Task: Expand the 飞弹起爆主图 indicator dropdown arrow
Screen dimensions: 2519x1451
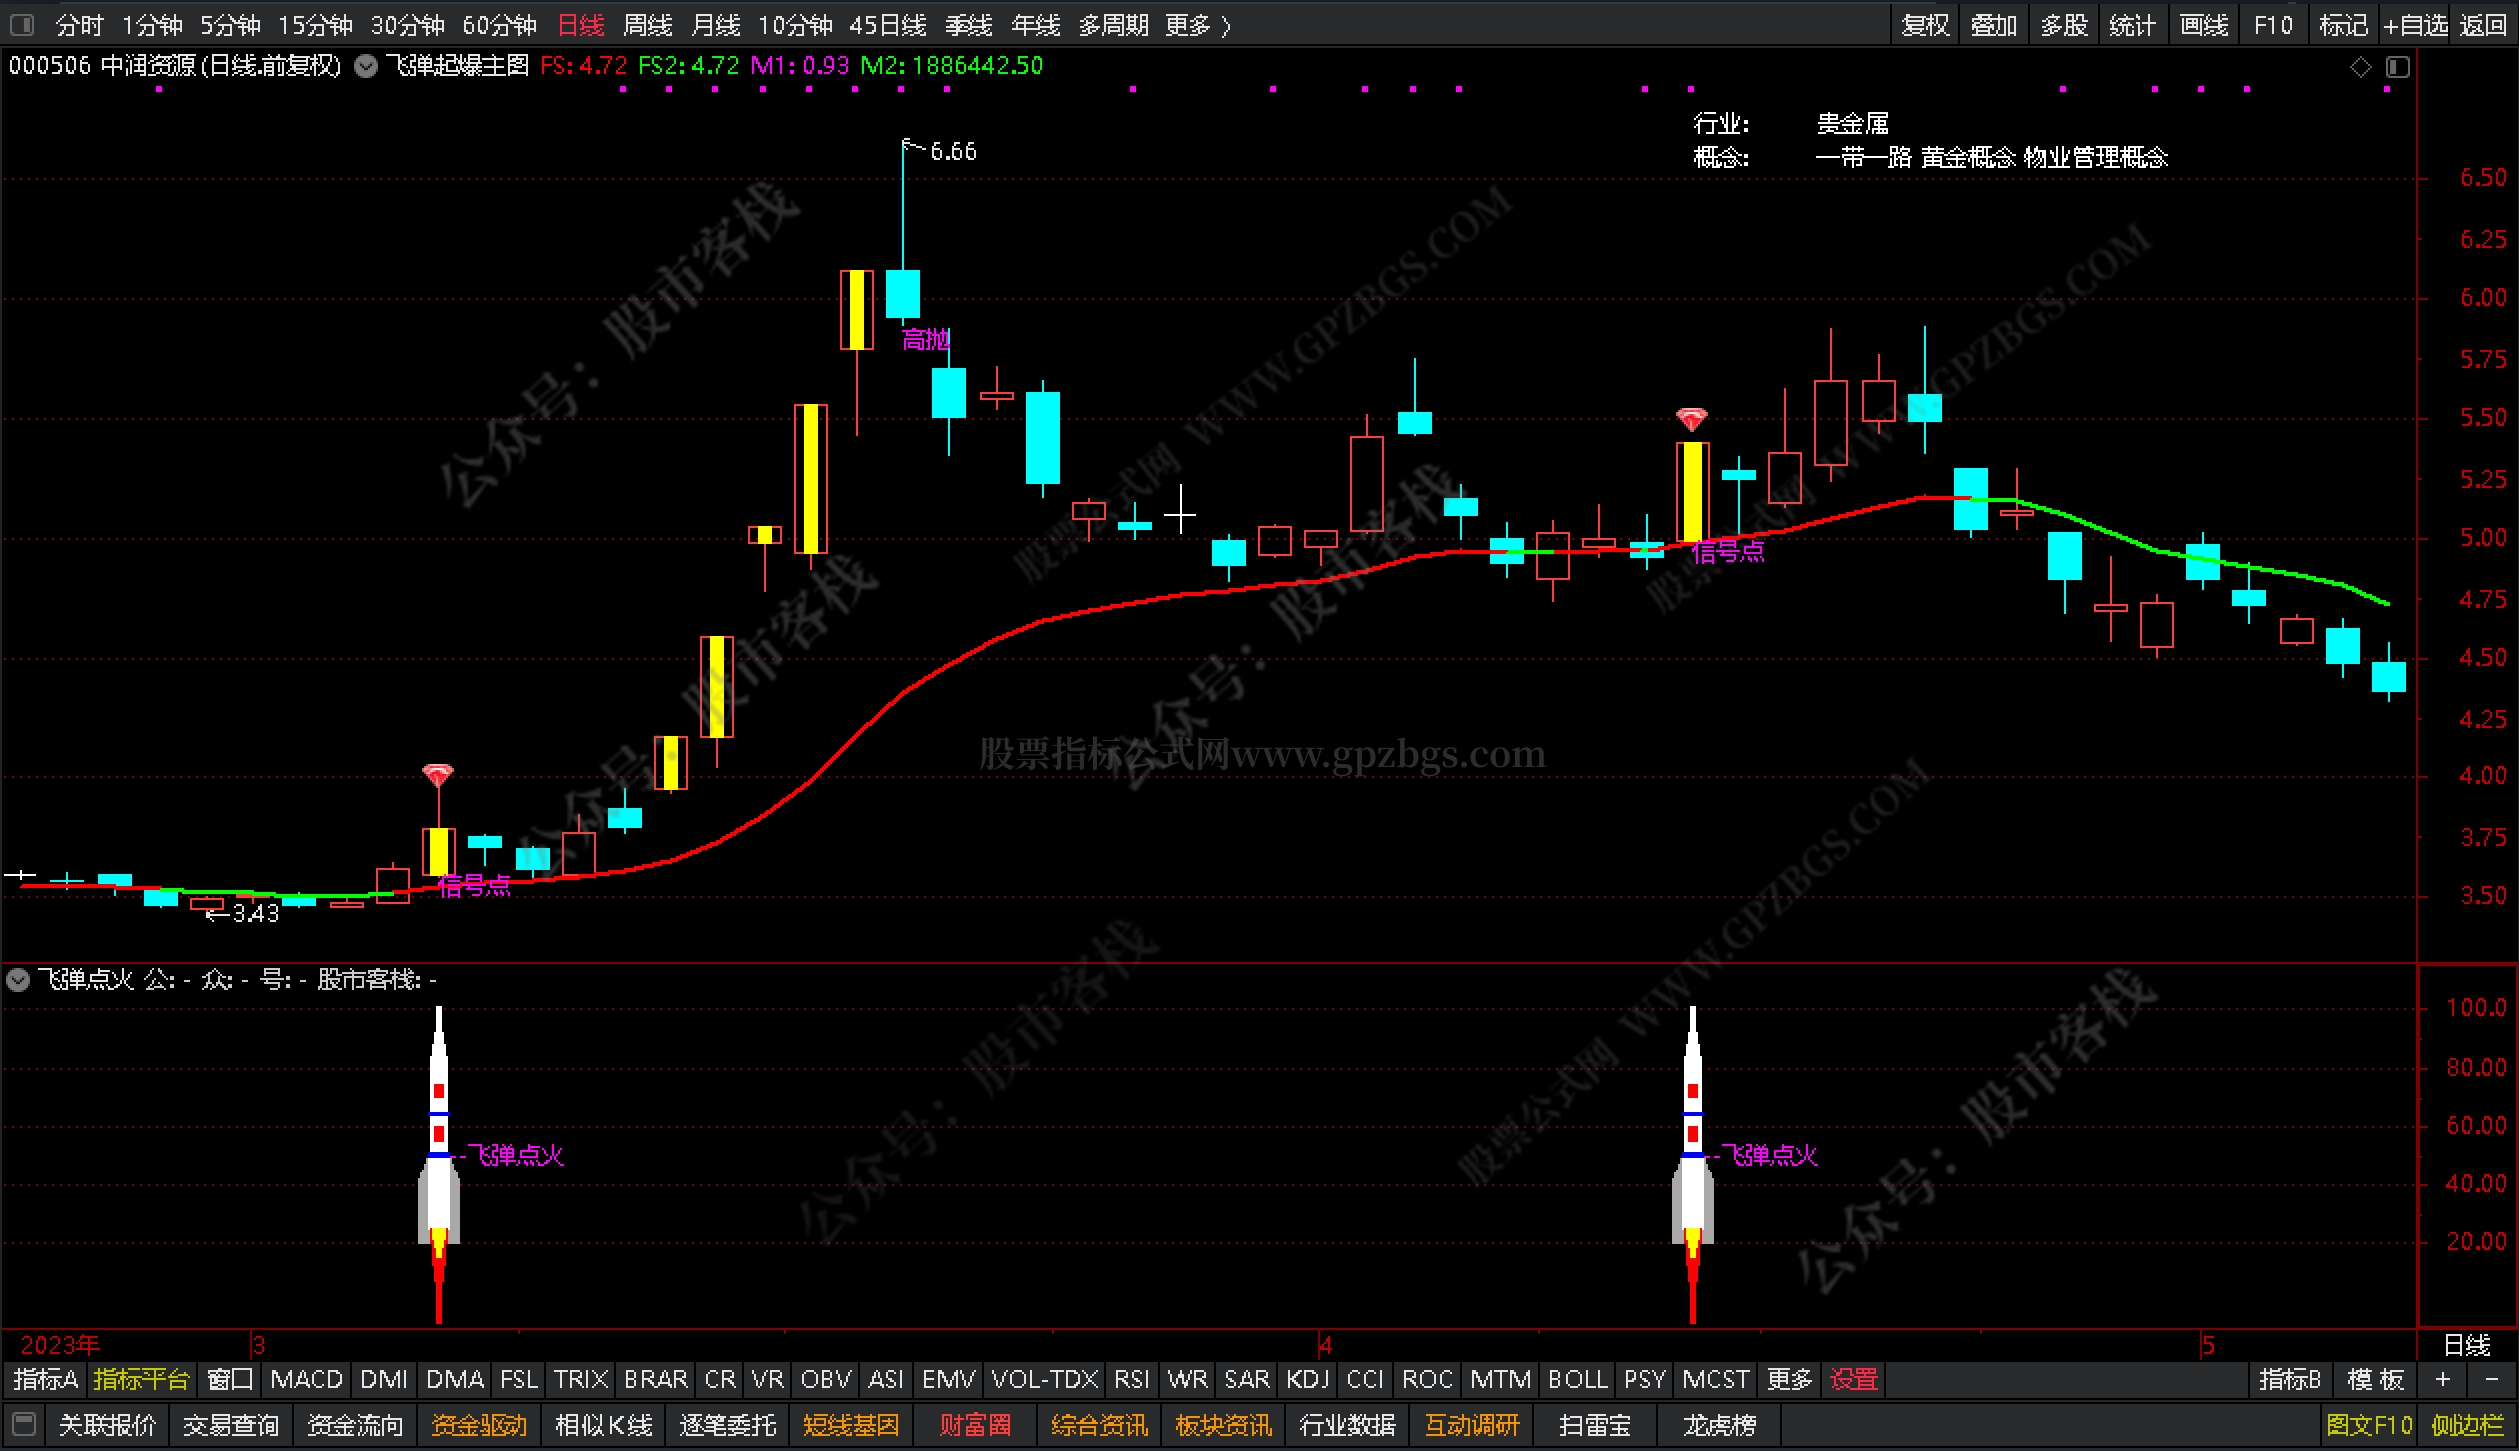Action: 366,67
